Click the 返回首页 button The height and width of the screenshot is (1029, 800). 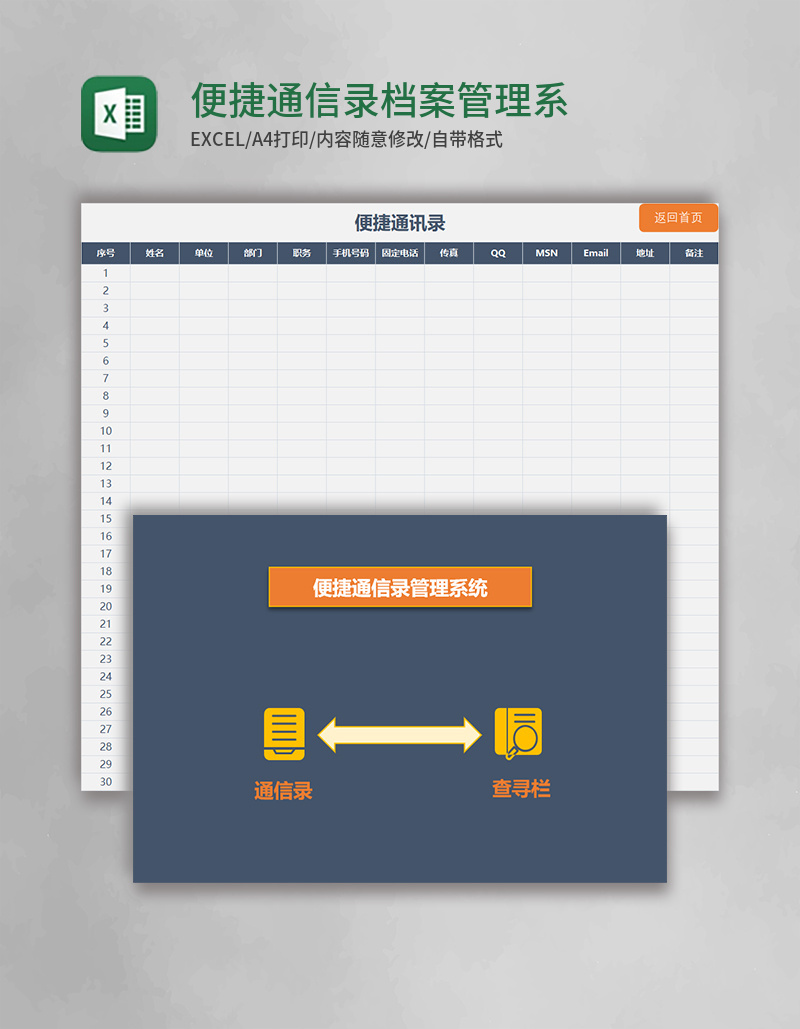click(679, 217)
